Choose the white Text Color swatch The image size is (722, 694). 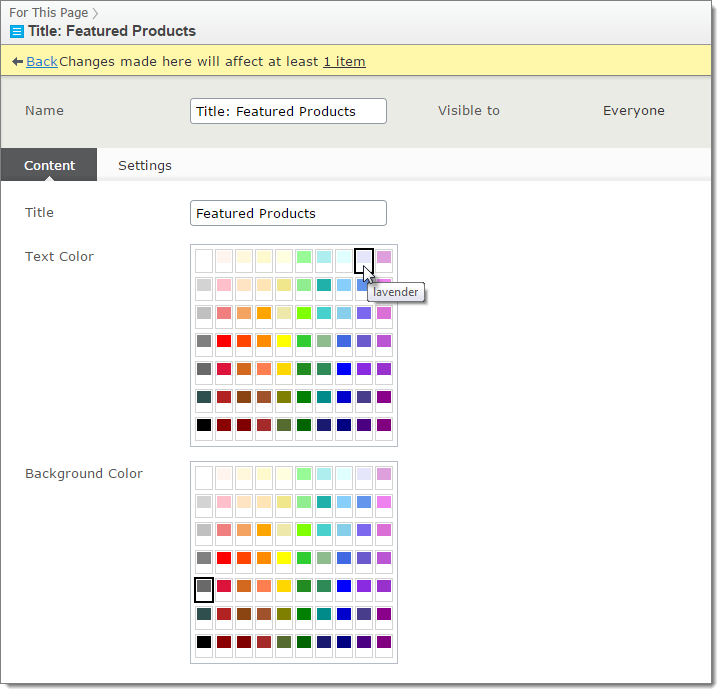[x=204, y=259]
